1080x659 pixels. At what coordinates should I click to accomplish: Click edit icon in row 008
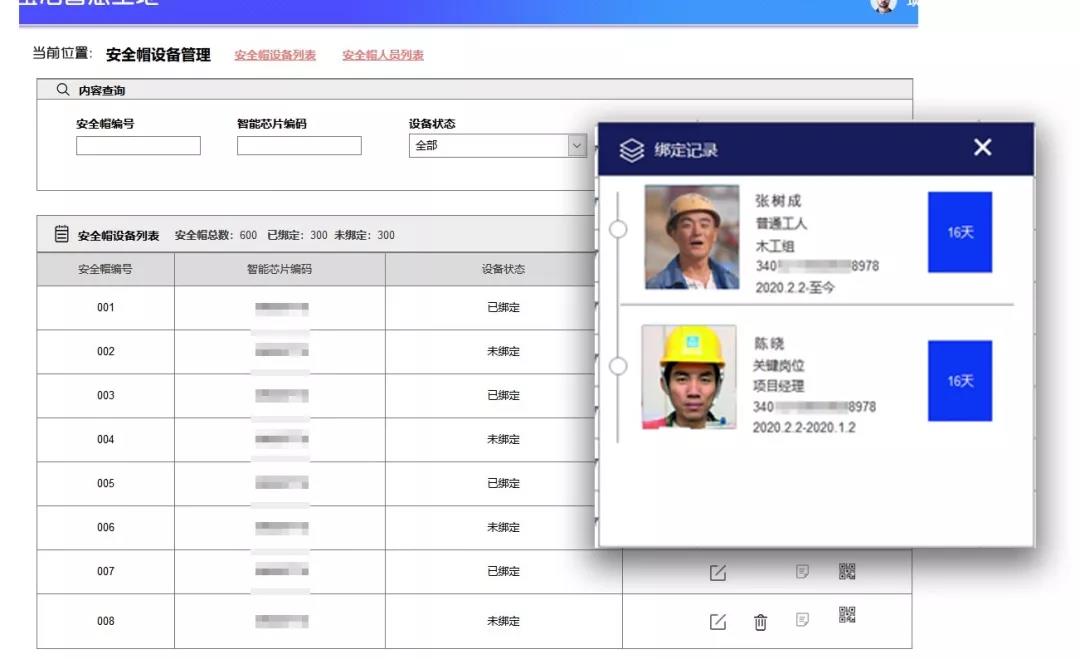click(x=717, y=622)
